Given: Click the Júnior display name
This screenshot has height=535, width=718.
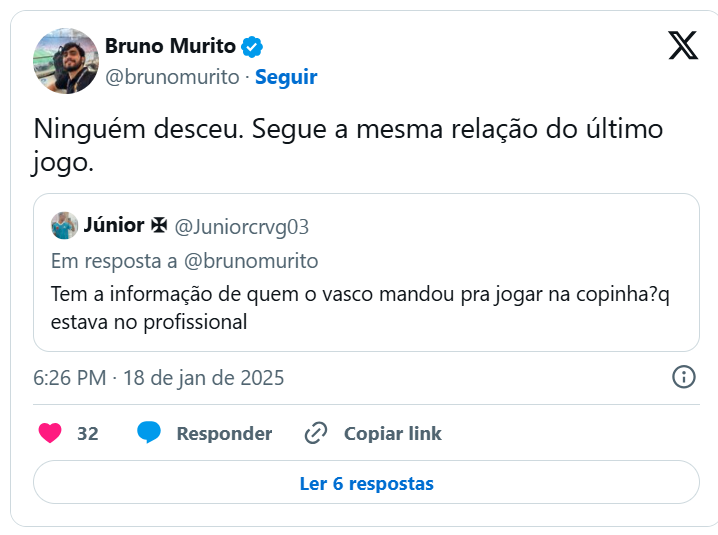Looking at the screenshot, I should pyautogui.click(x=114, y=227).
